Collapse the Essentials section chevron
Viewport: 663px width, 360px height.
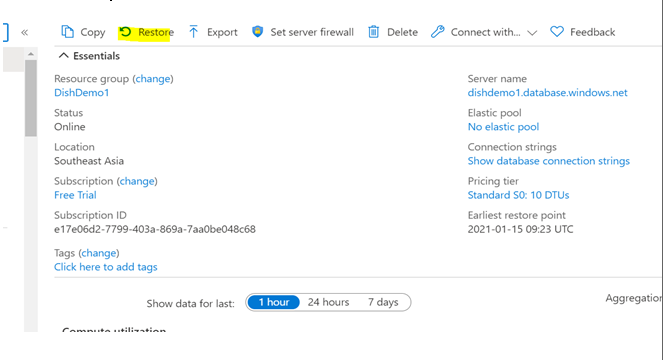pos(63,55)
